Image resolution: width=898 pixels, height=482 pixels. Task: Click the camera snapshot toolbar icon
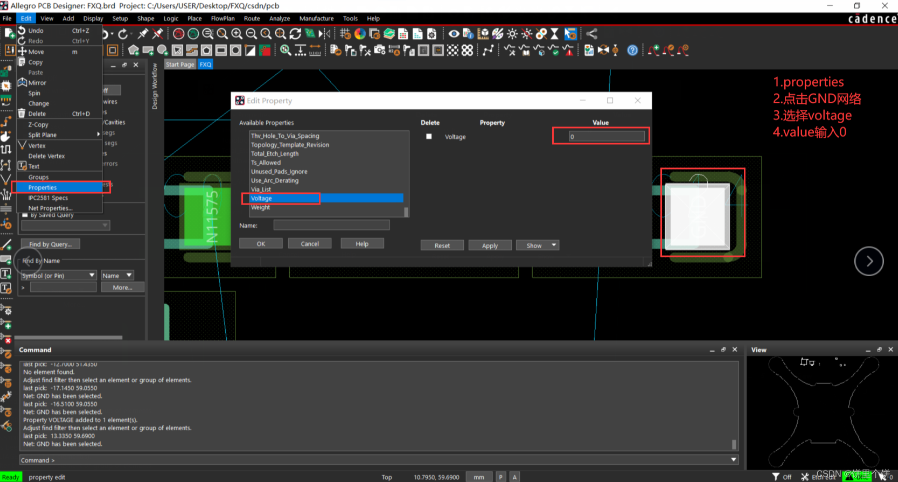click(x=380, y=50)
